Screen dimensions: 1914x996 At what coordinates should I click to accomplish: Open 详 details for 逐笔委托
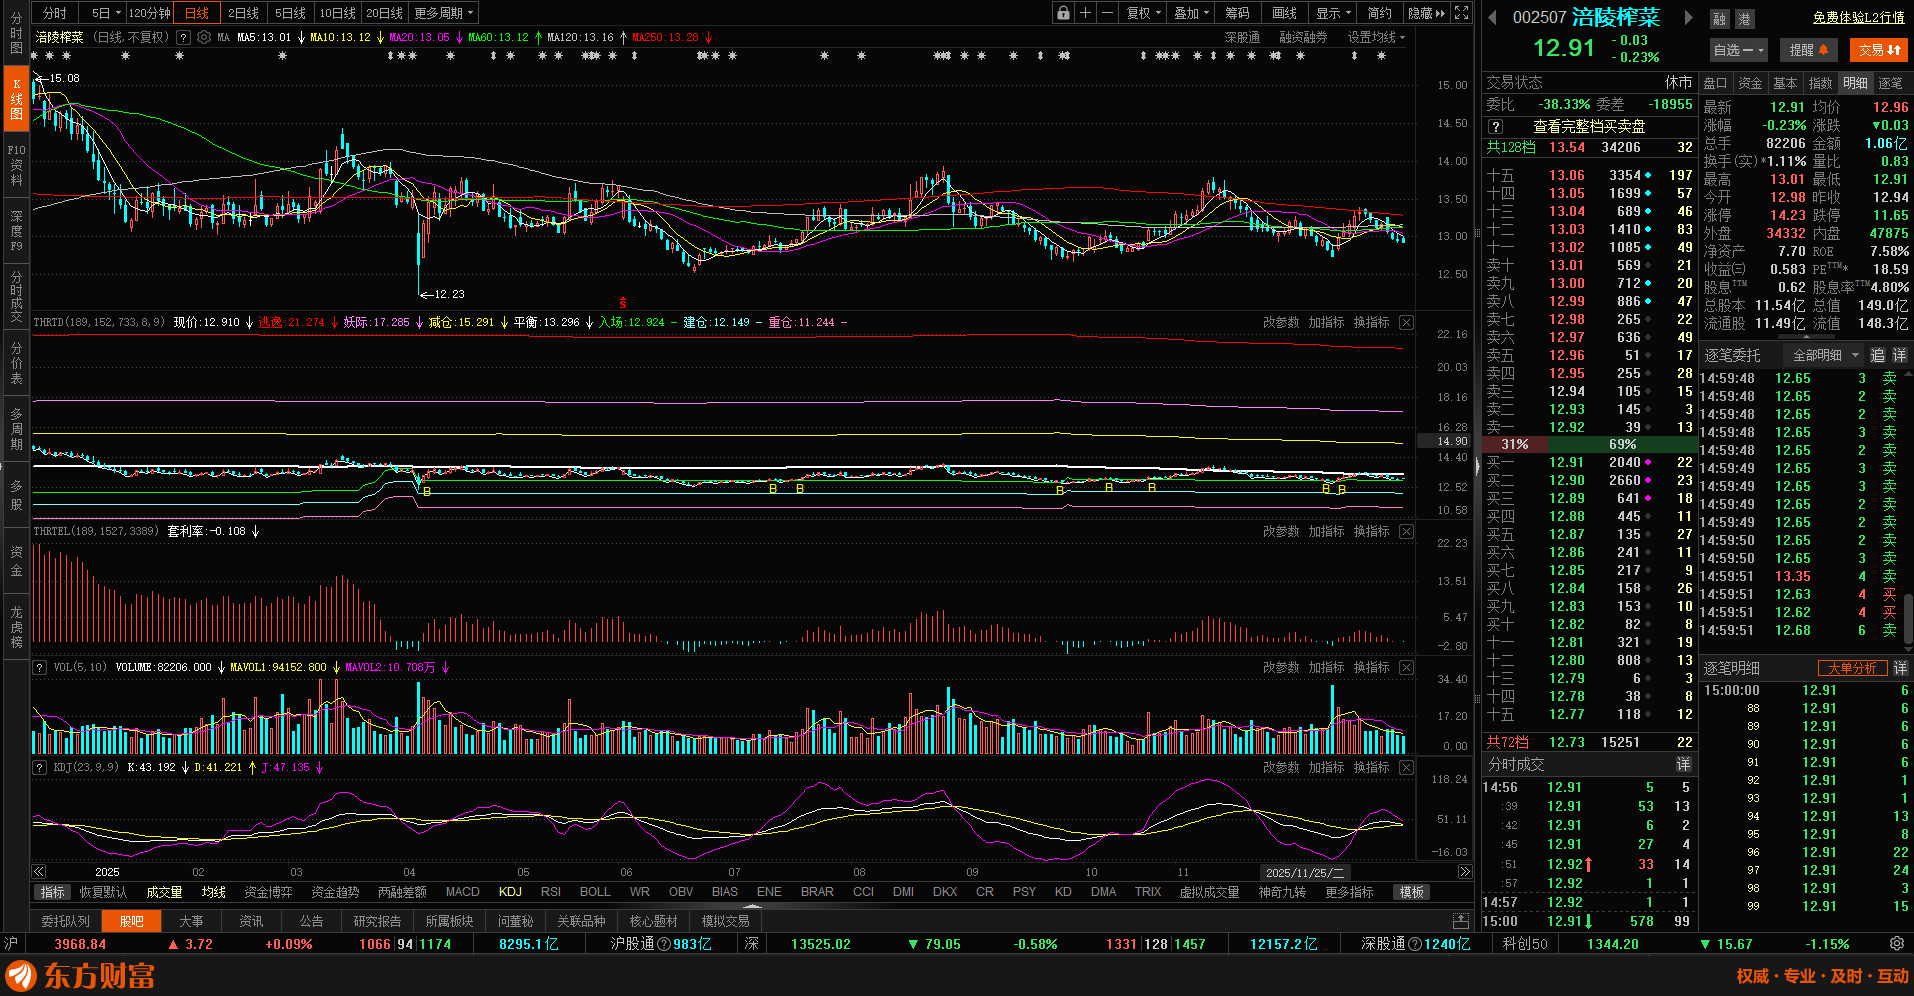pyautogui.click(x=1899, y=355)
